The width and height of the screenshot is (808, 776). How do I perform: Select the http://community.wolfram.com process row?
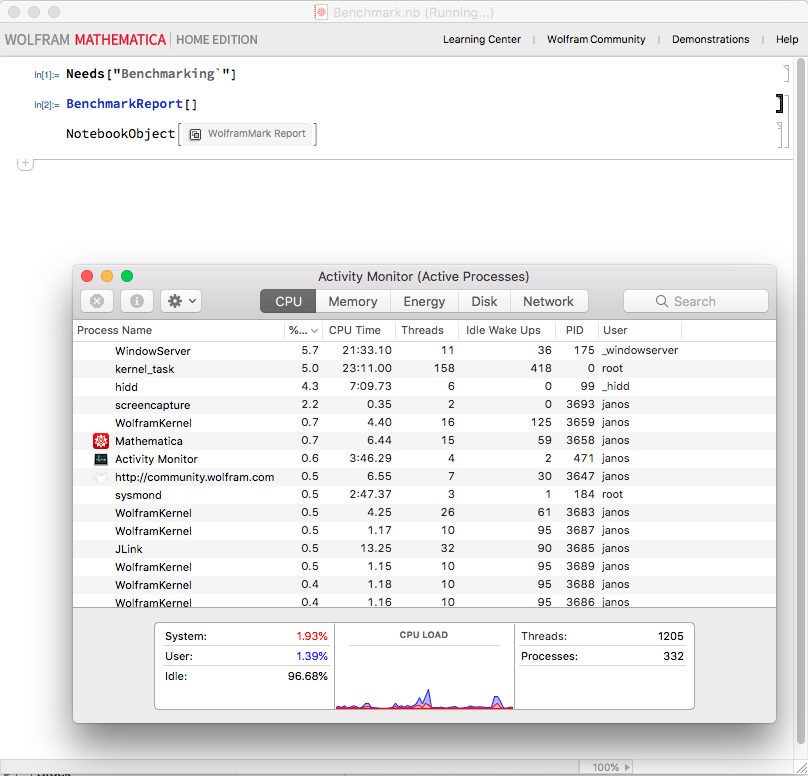(424, 477)
